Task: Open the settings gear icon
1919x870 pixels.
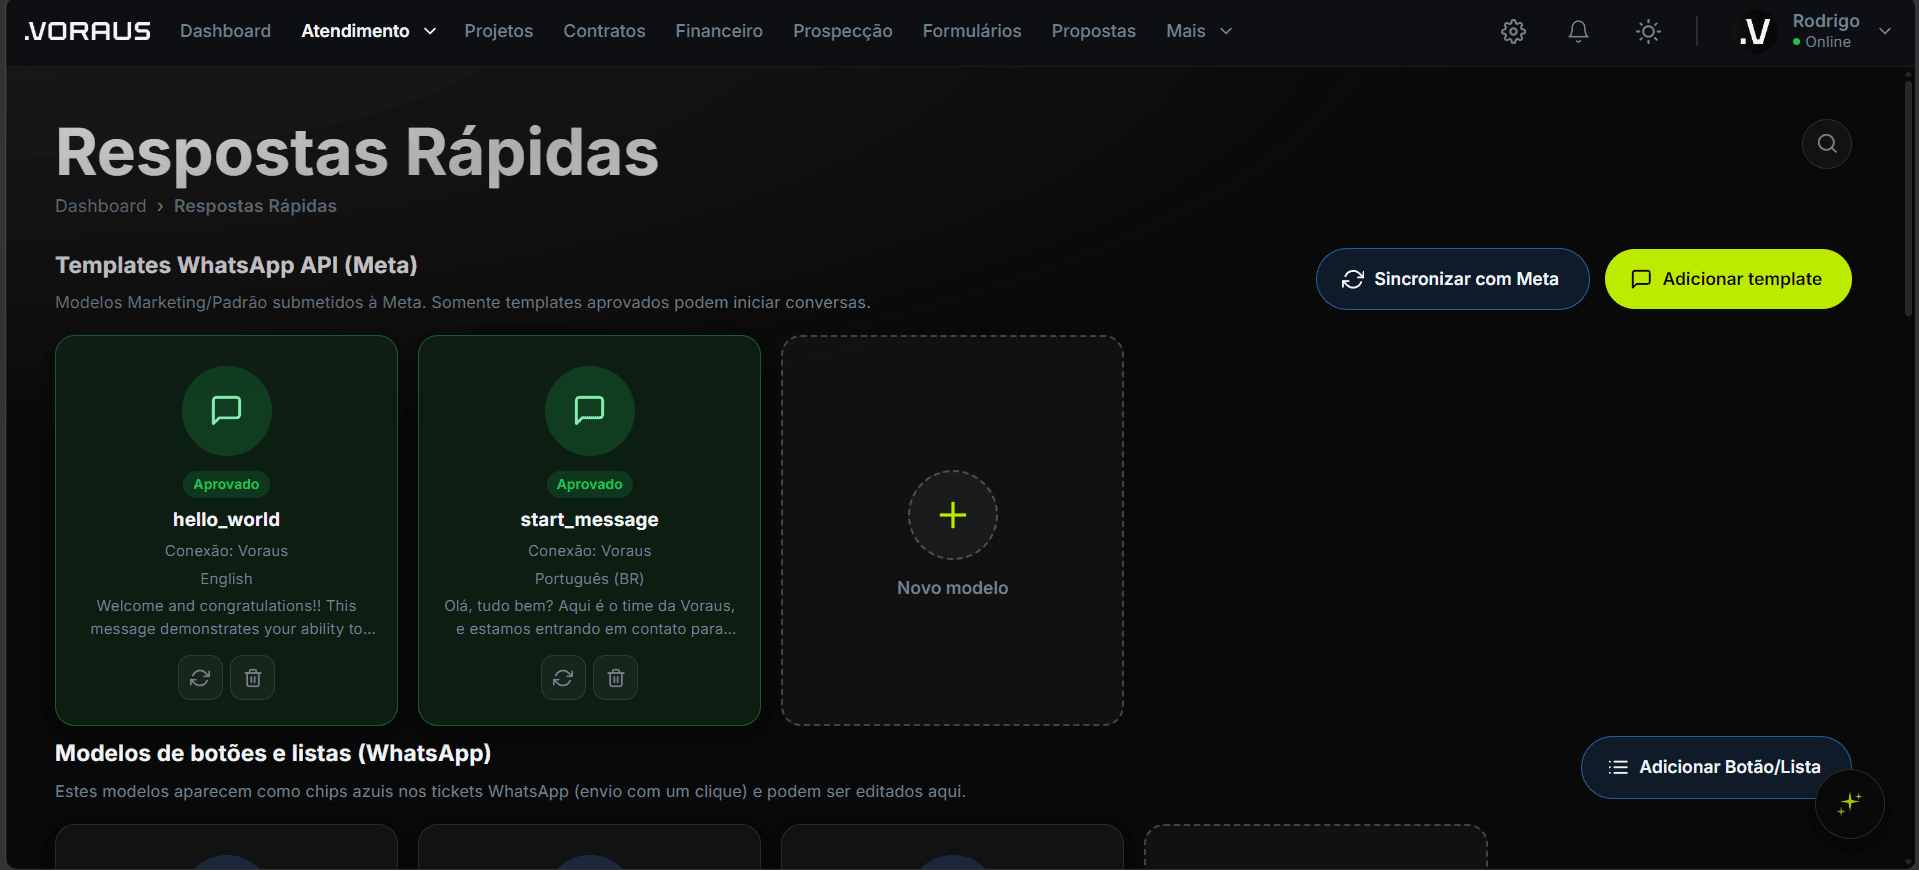Action: click(1513, 31)
